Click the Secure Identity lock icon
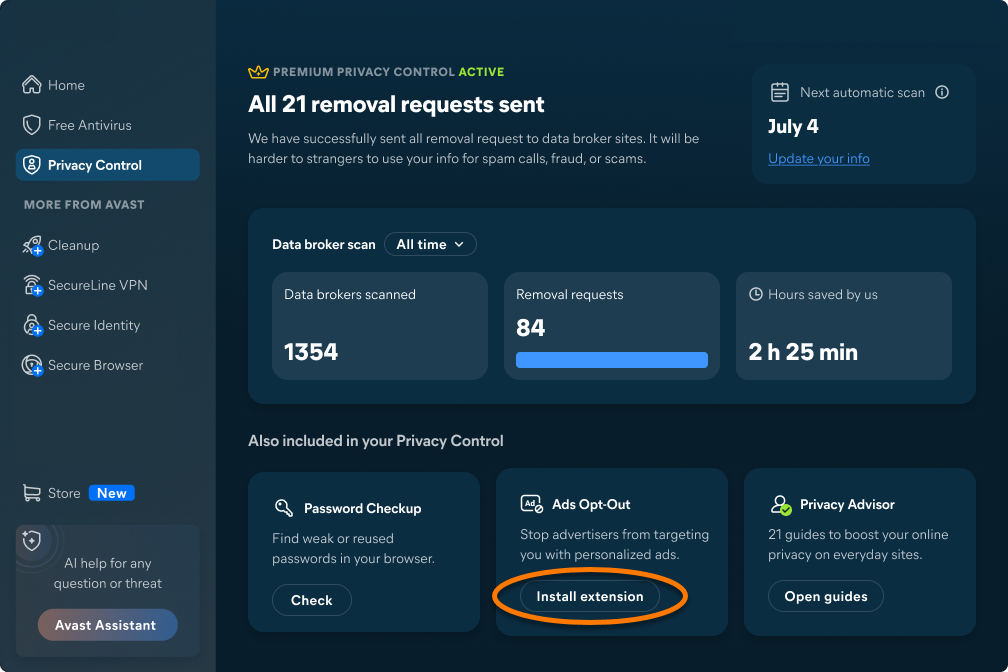This screenshot has width=1008, height=672. pyautogui.click(x=32, y=325)
